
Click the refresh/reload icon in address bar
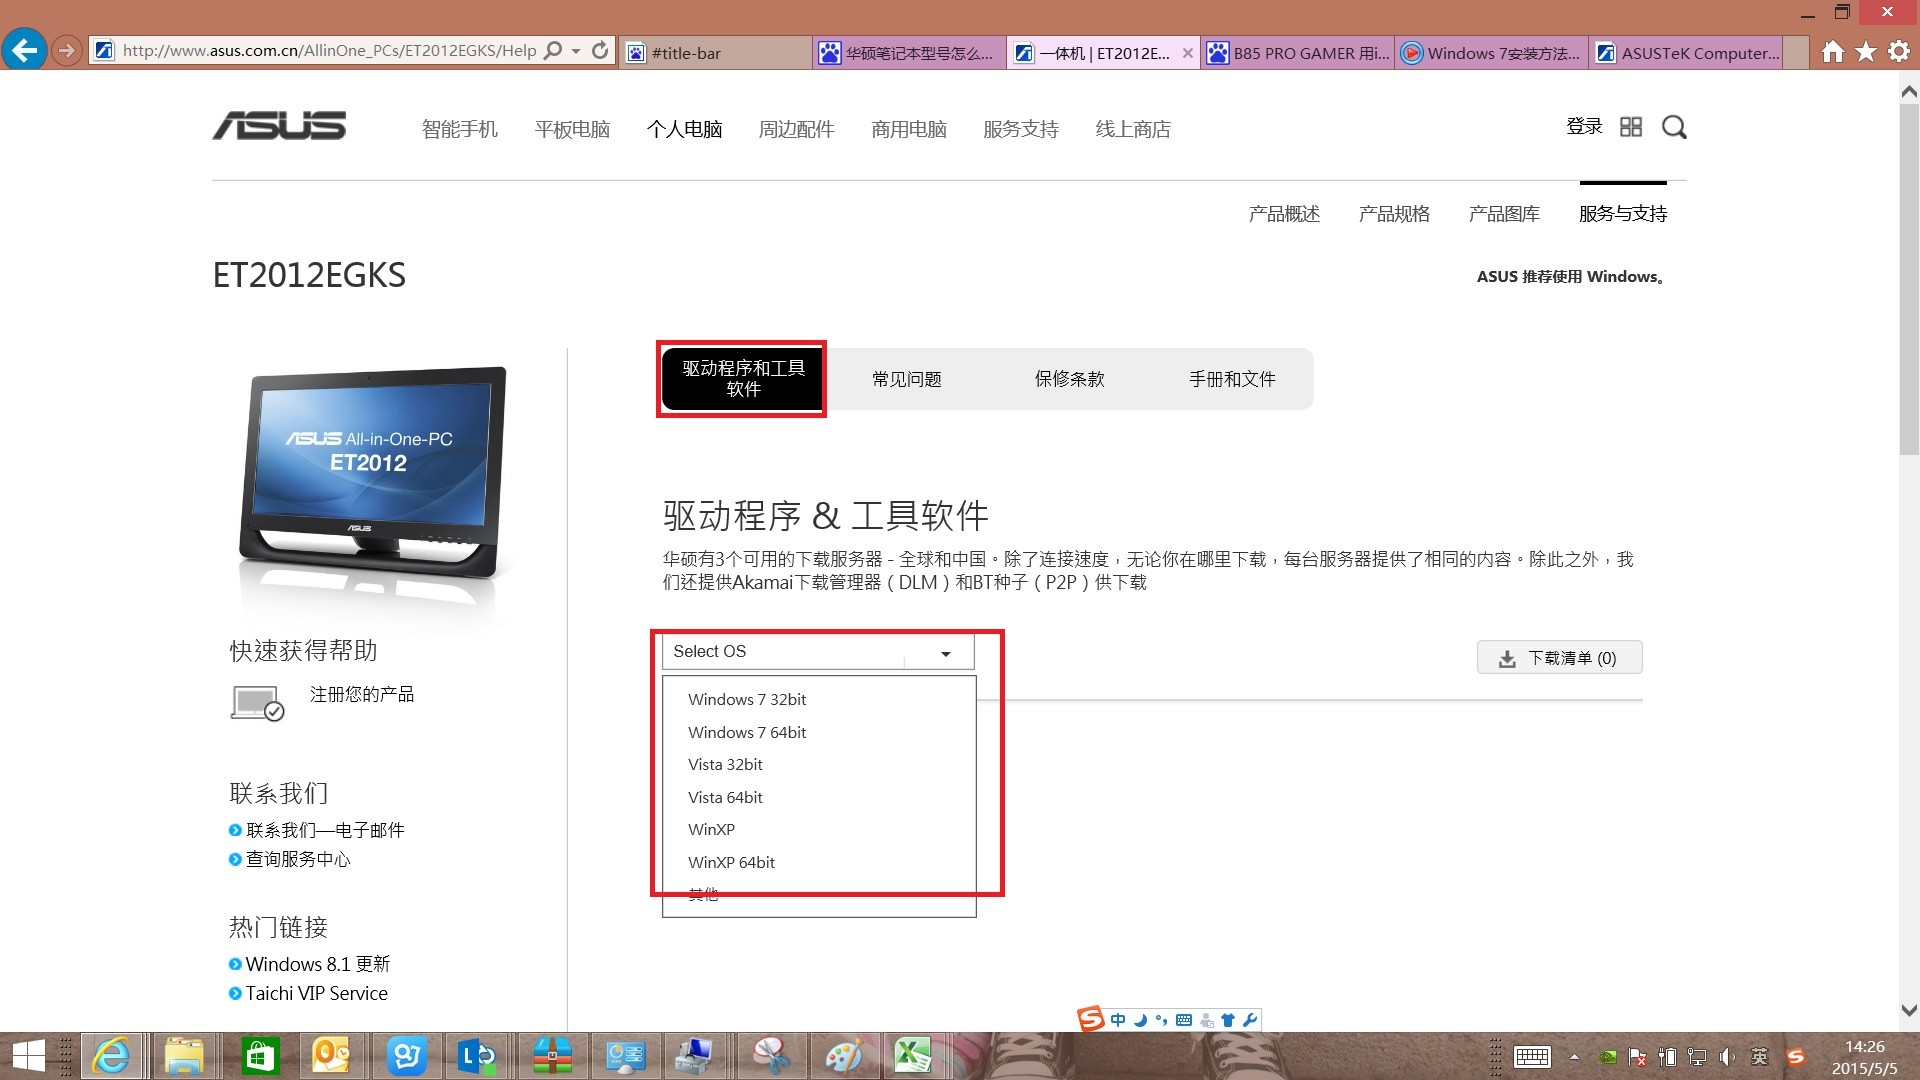599,50
